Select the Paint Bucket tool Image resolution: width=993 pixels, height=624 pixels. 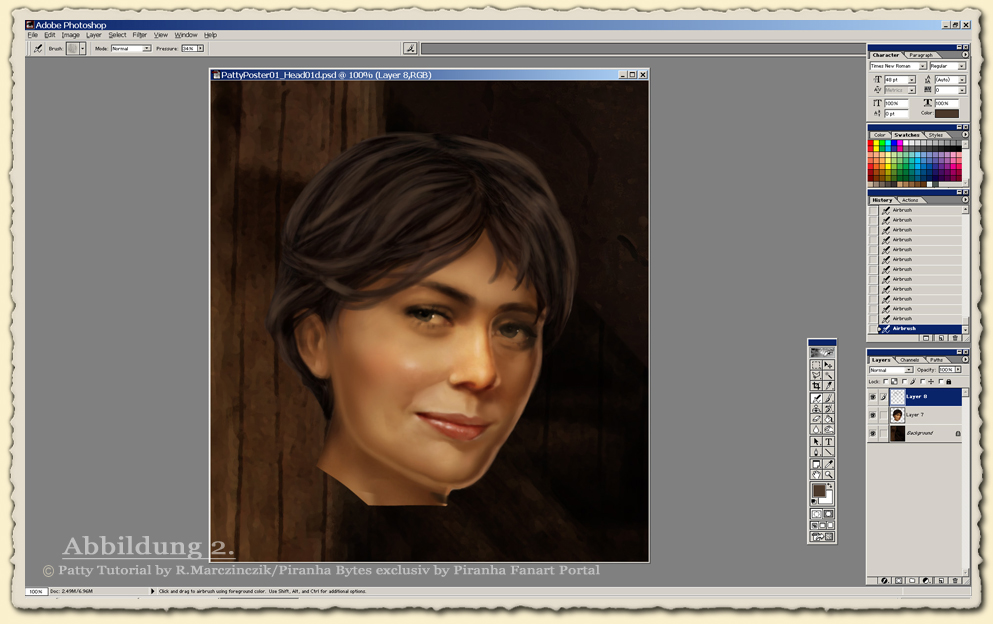click(x=828, y=419)
